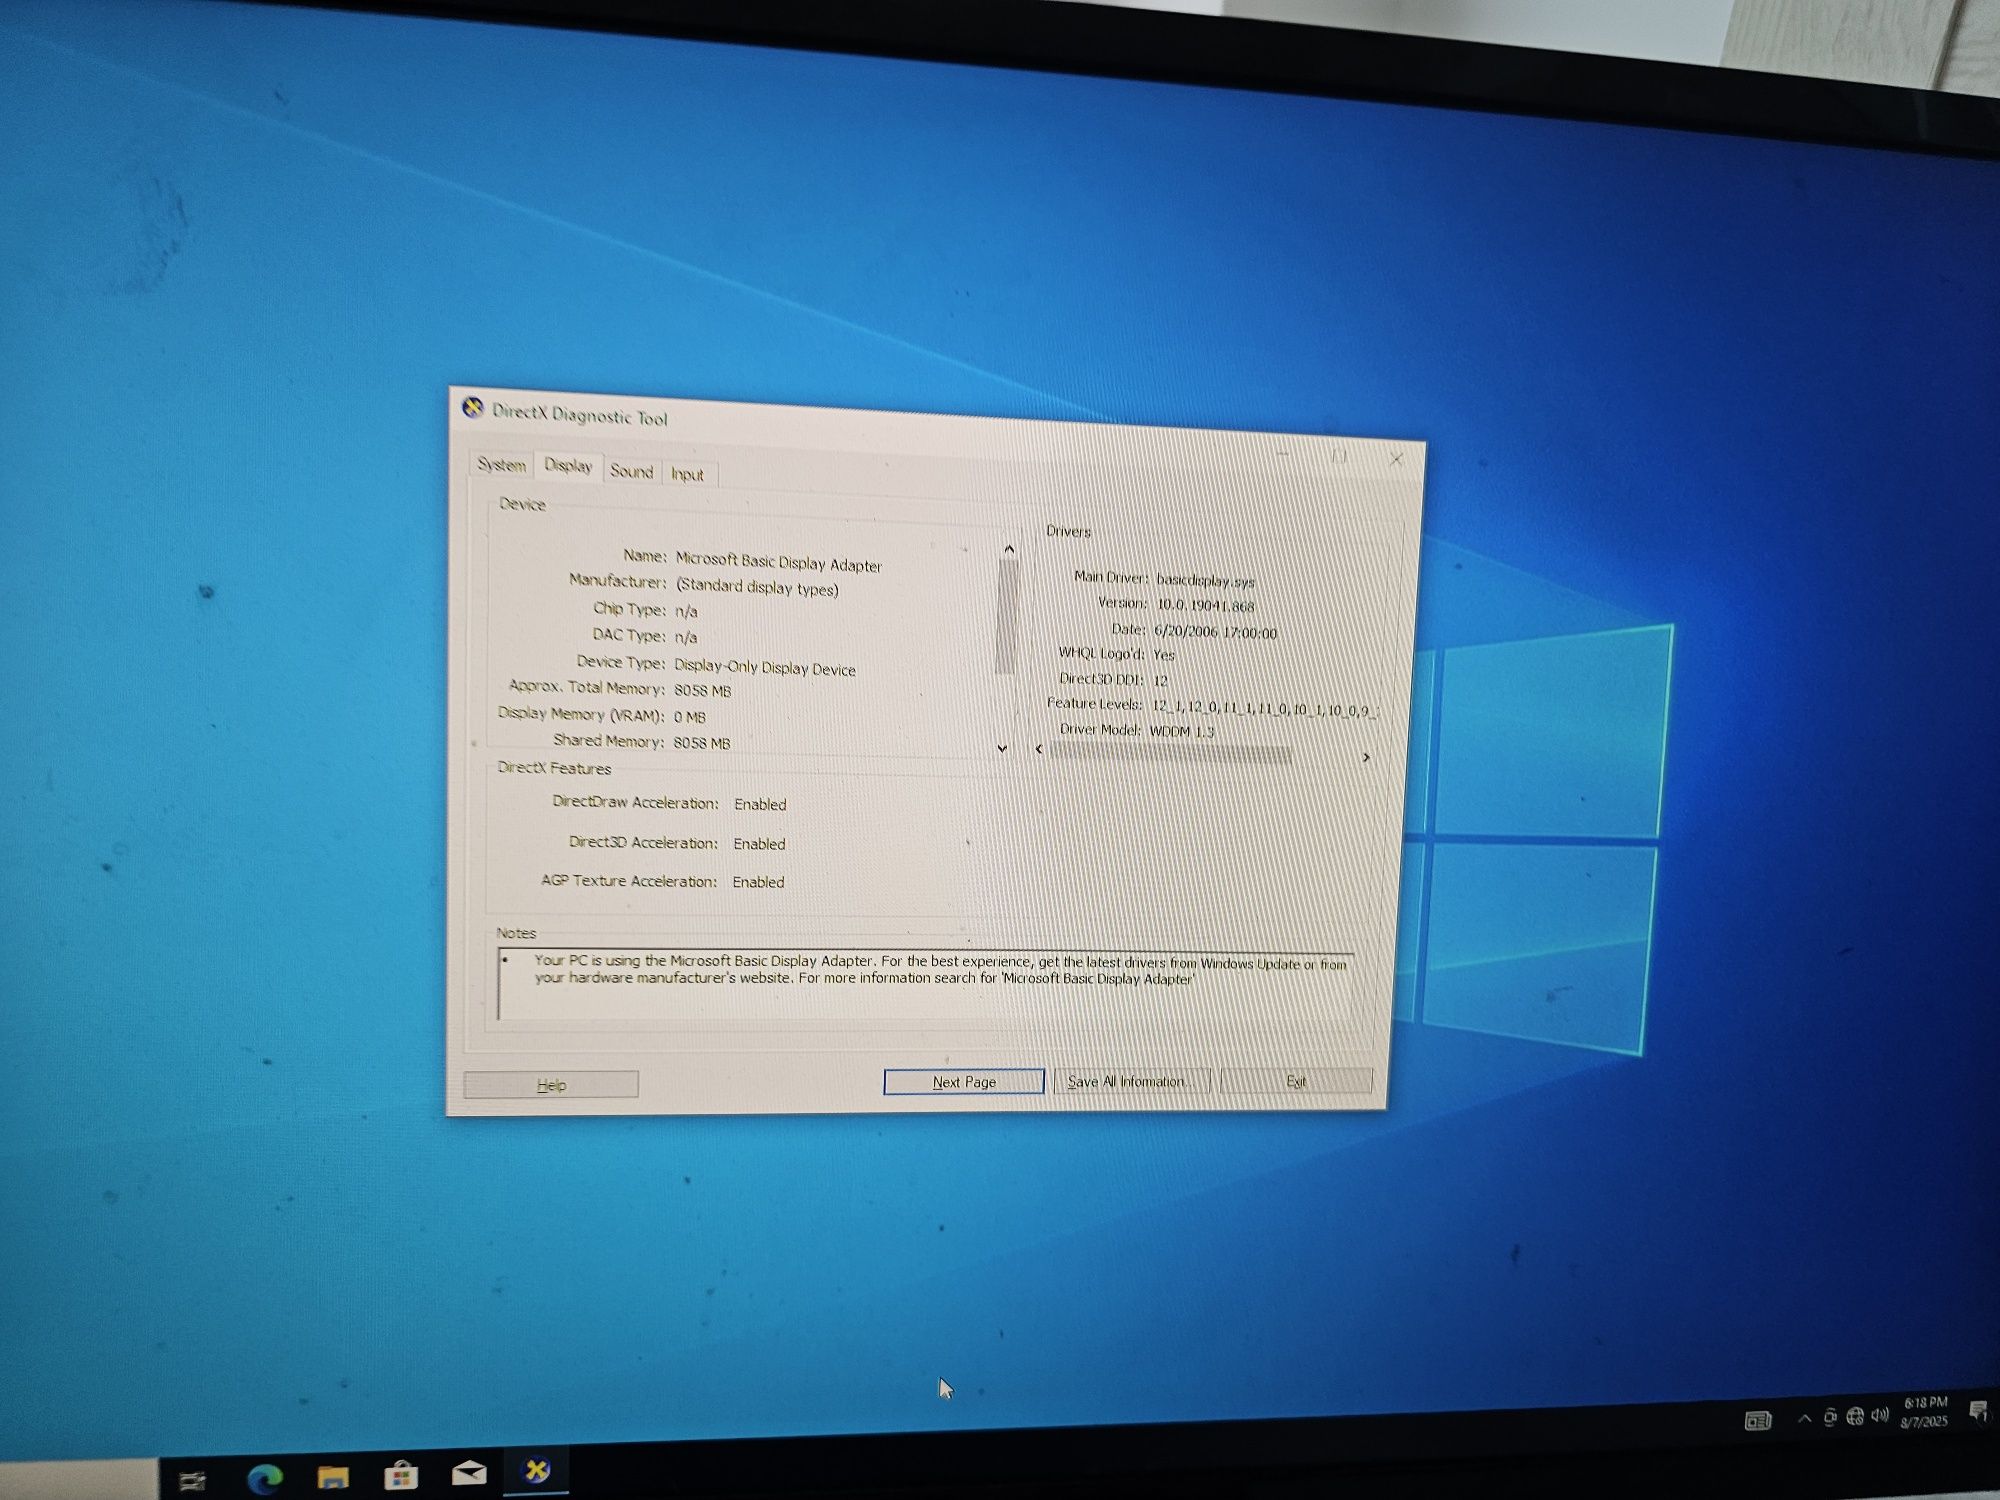
Task: Click the Help button
Action: point(551,1084)
